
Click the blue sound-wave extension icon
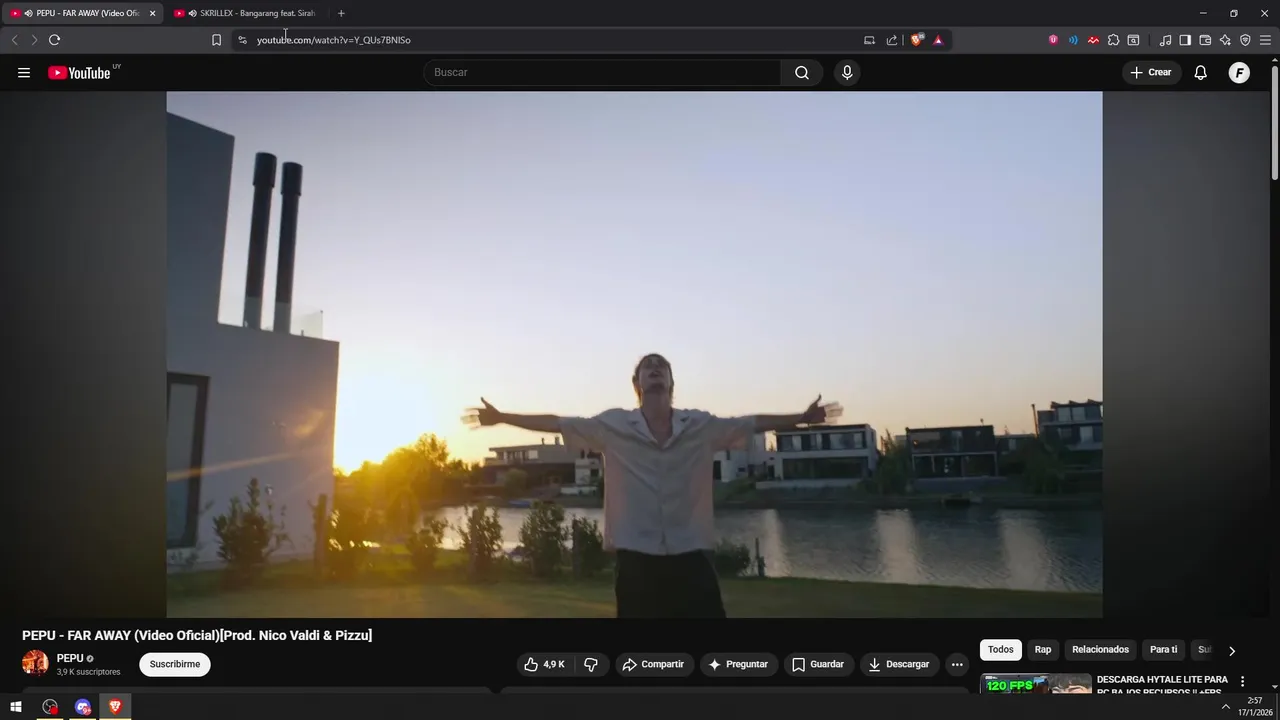tap(1073, 40)
